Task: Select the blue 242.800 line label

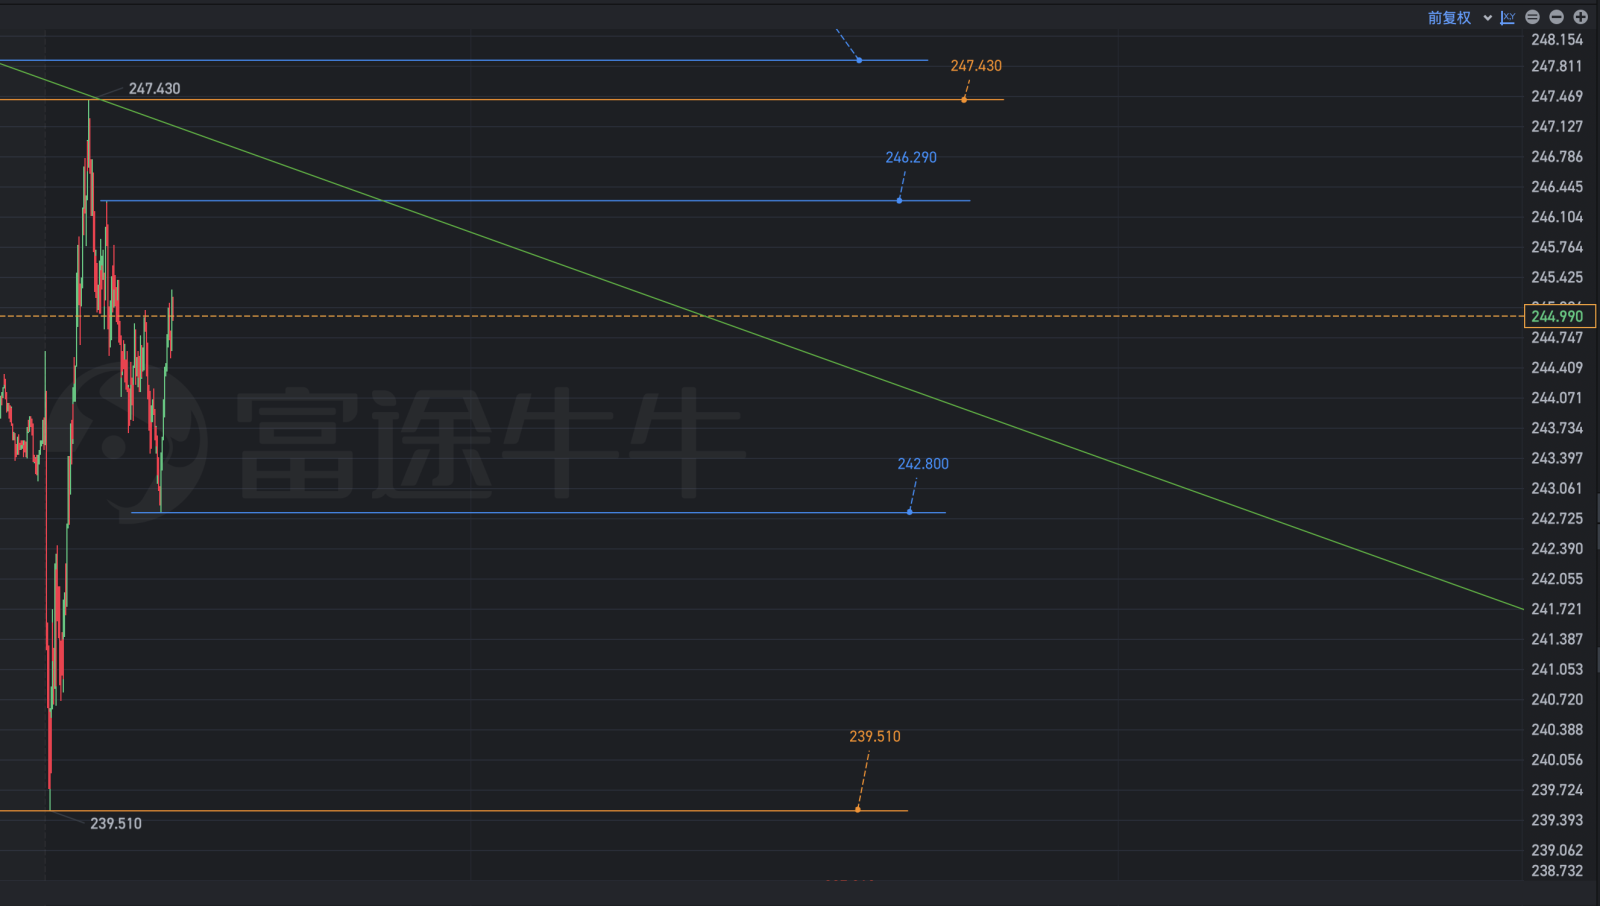Action: point(923,464)
